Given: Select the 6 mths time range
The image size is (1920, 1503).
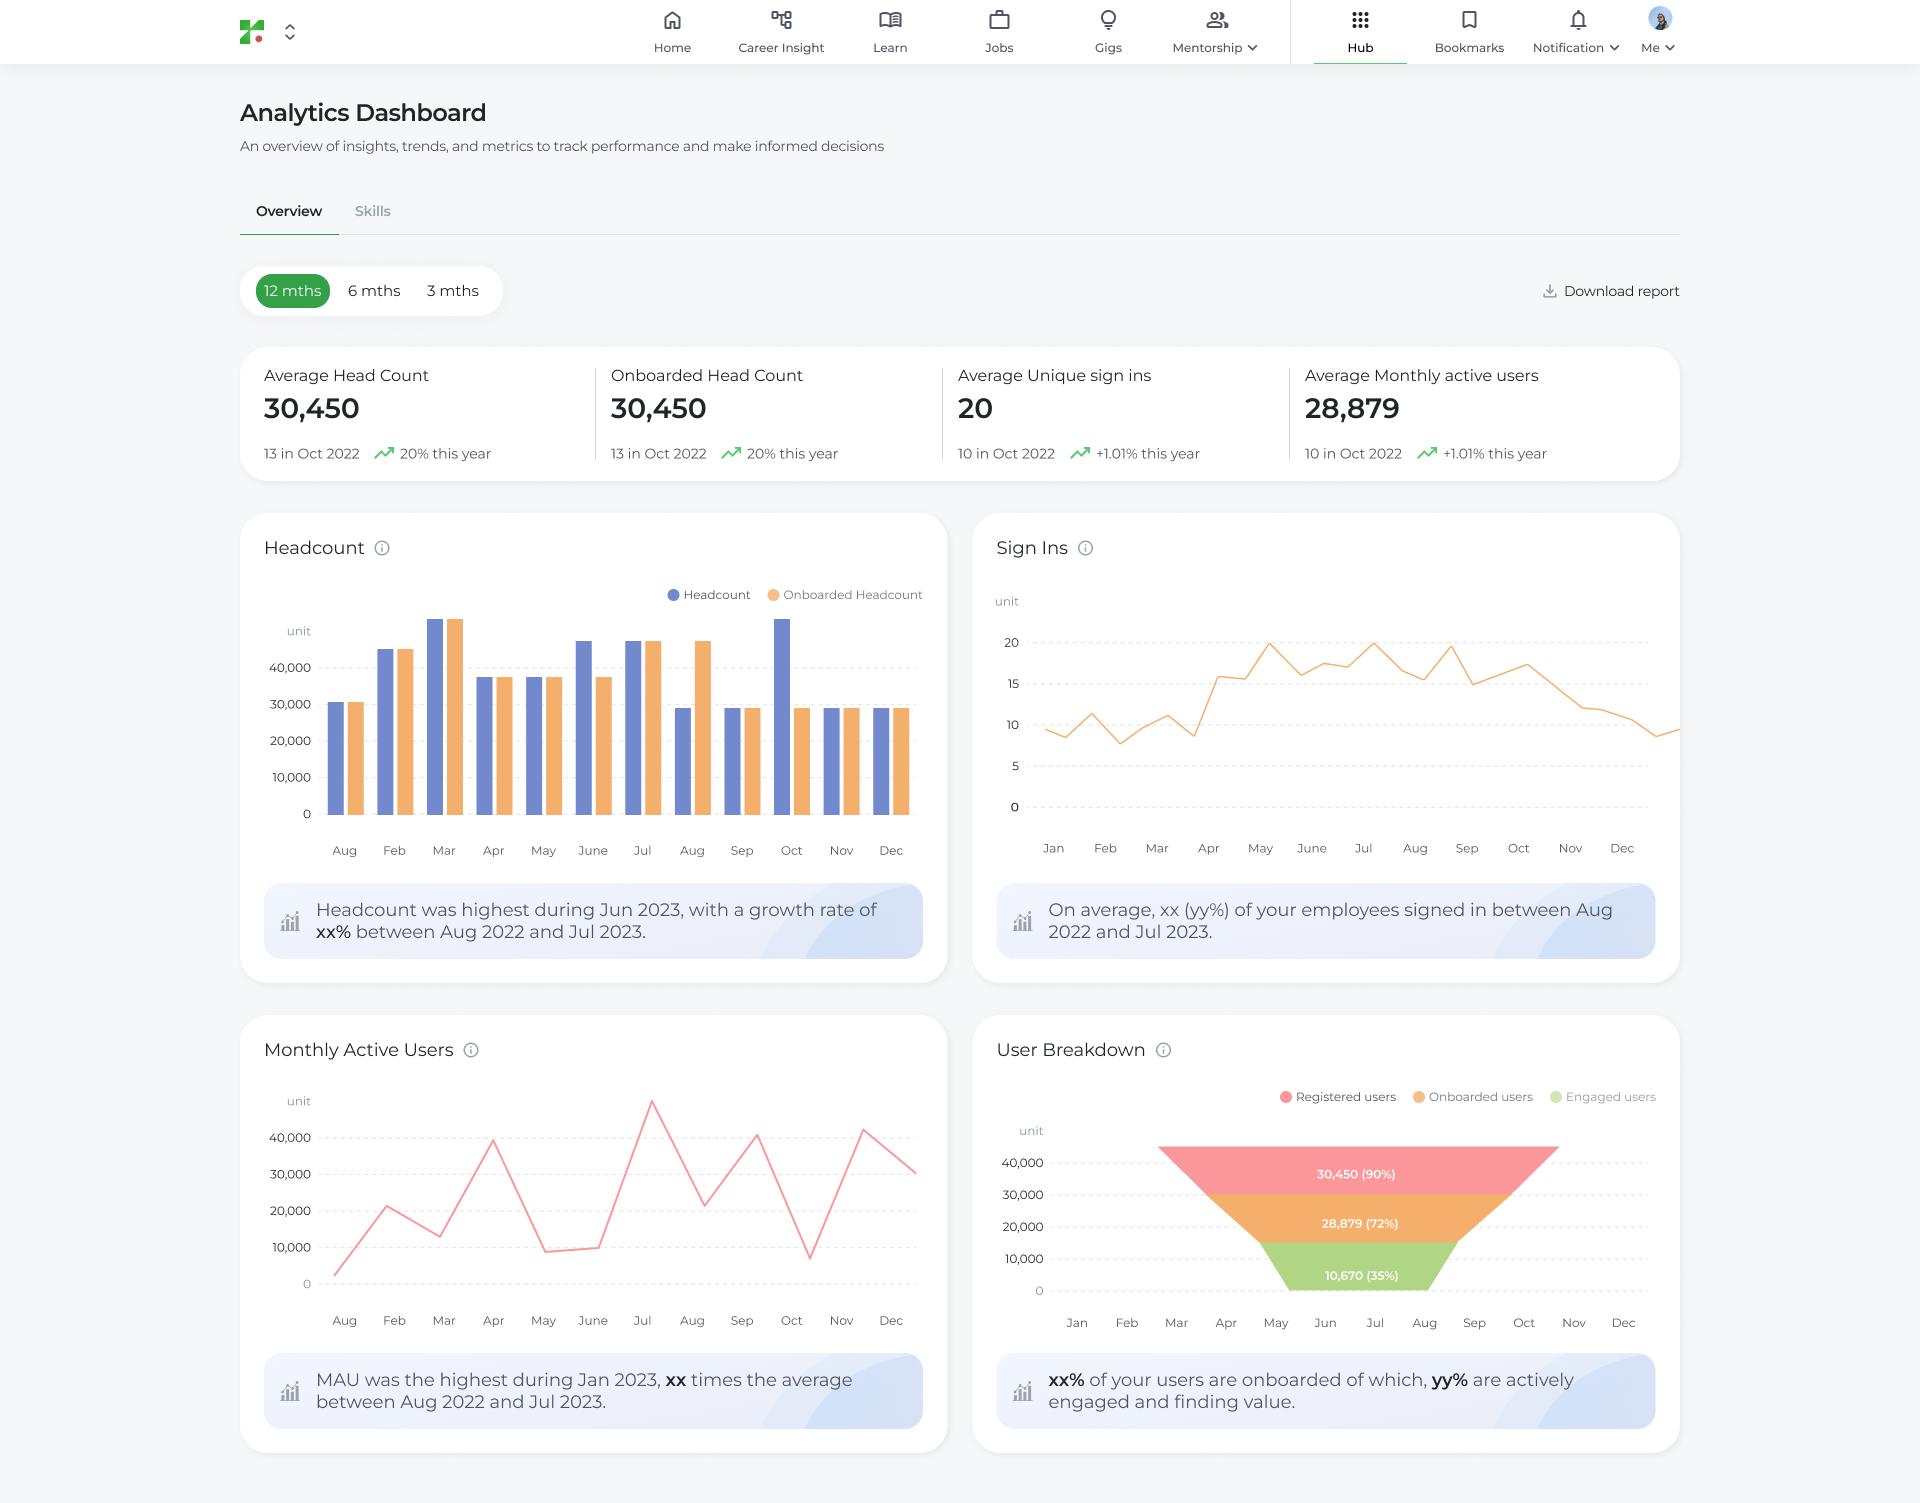Looking at the screenshot, I should (374, 291).
